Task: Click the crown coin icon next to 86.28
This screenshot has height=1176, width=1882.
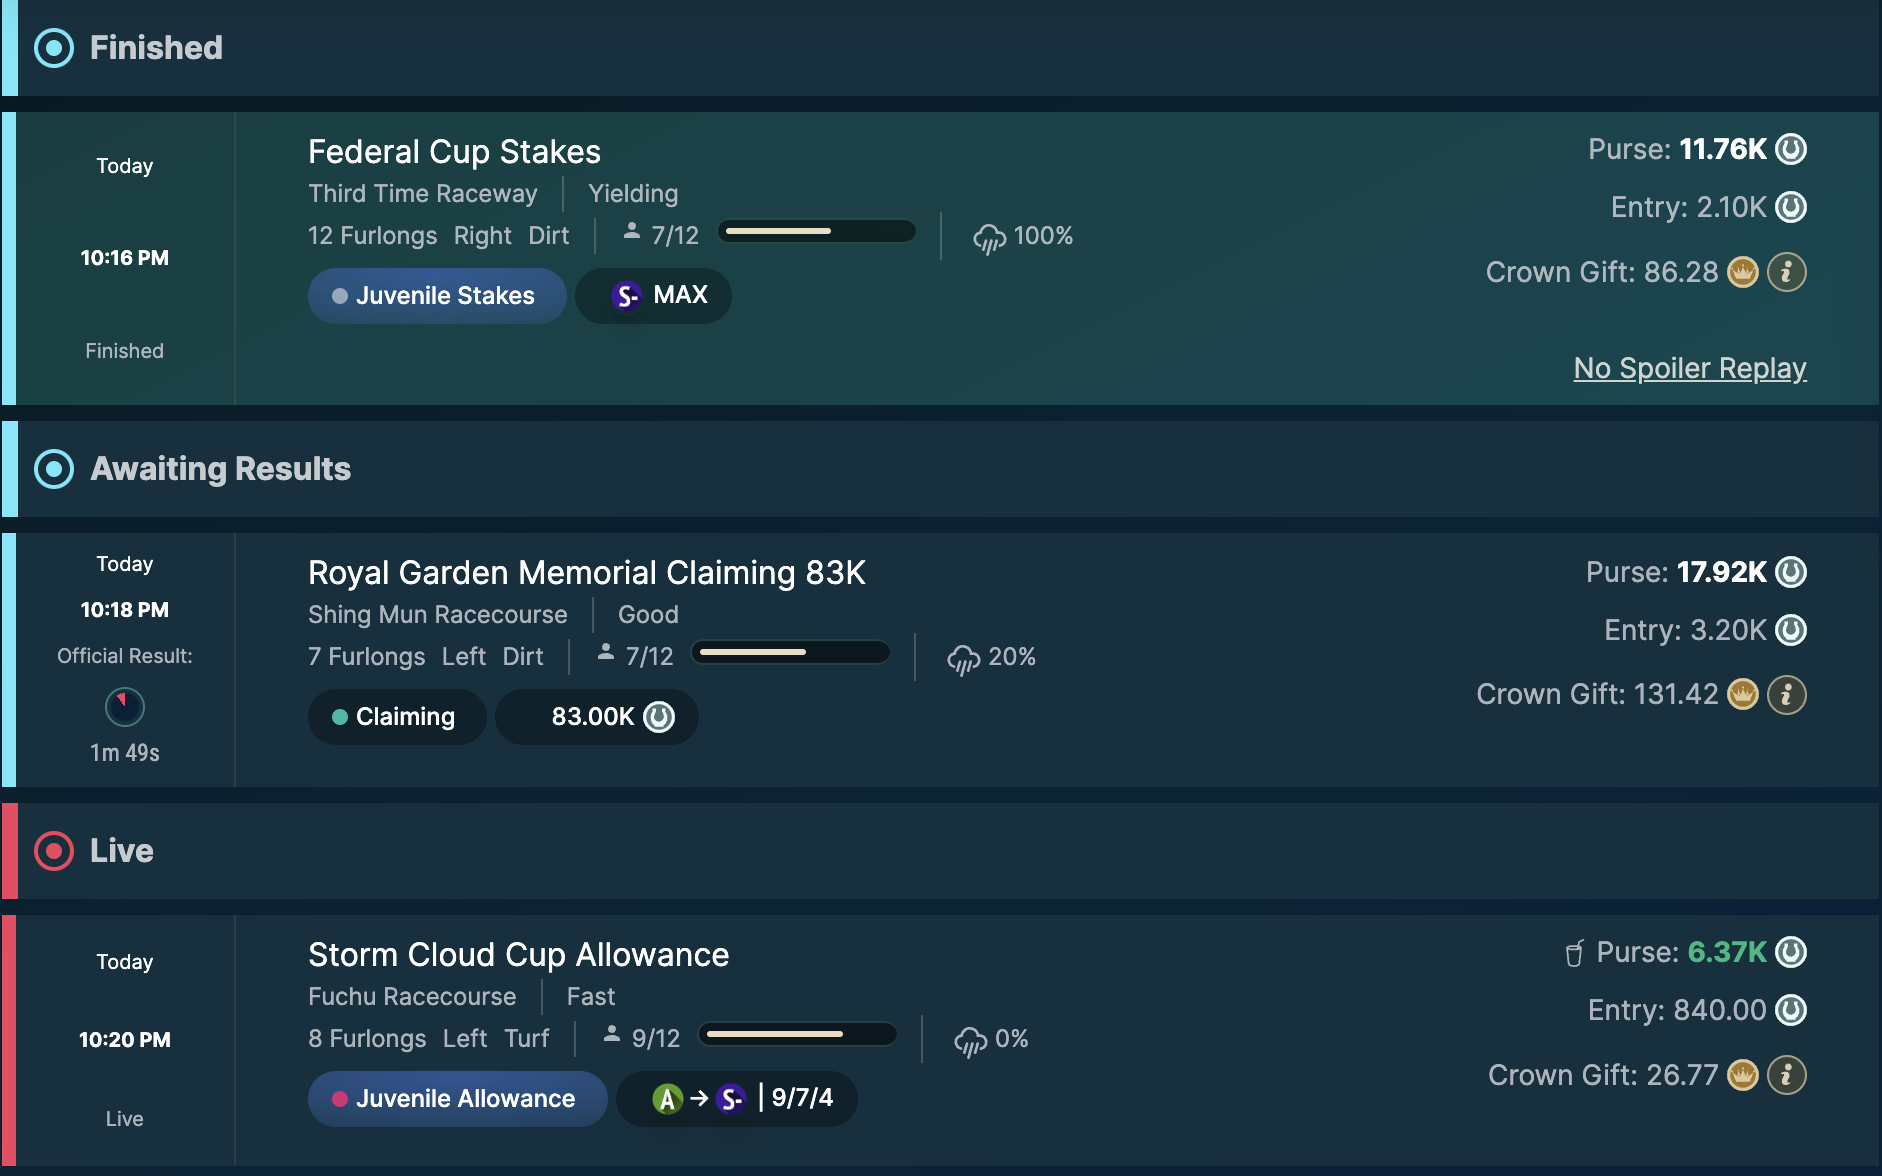Action: pos(1743,272)
